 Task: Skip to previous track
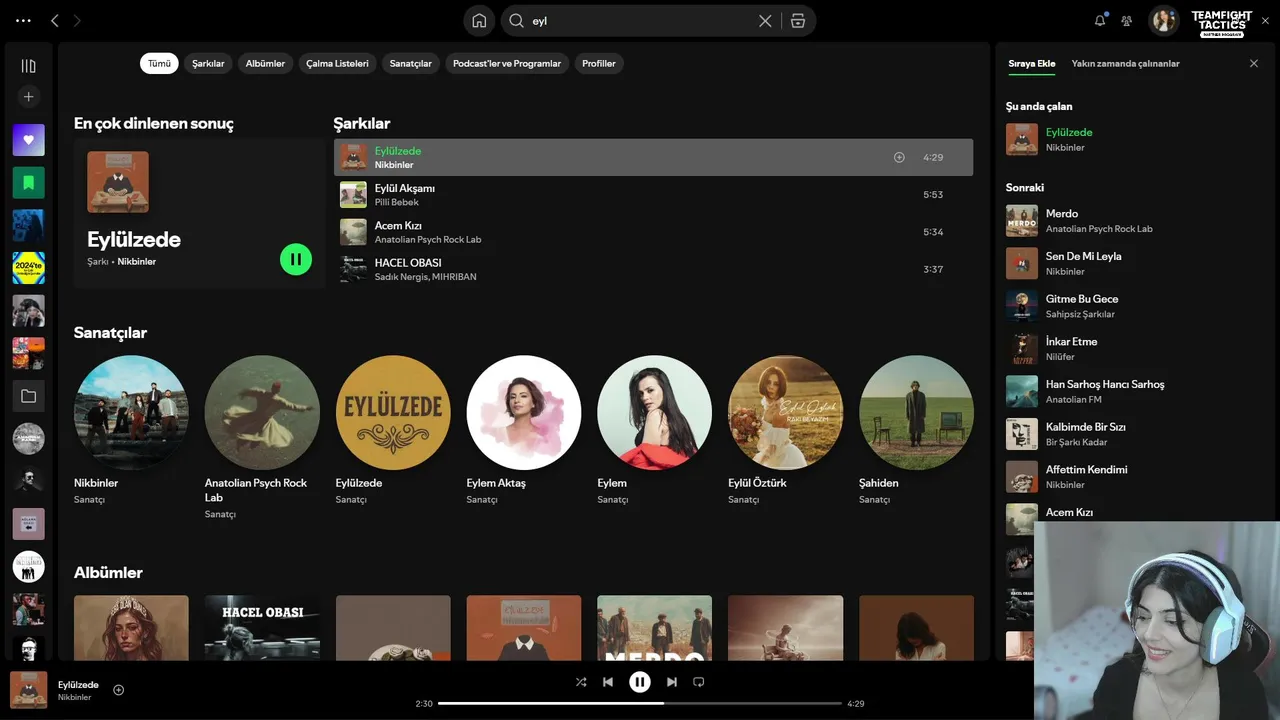click(x=608, y=682)
